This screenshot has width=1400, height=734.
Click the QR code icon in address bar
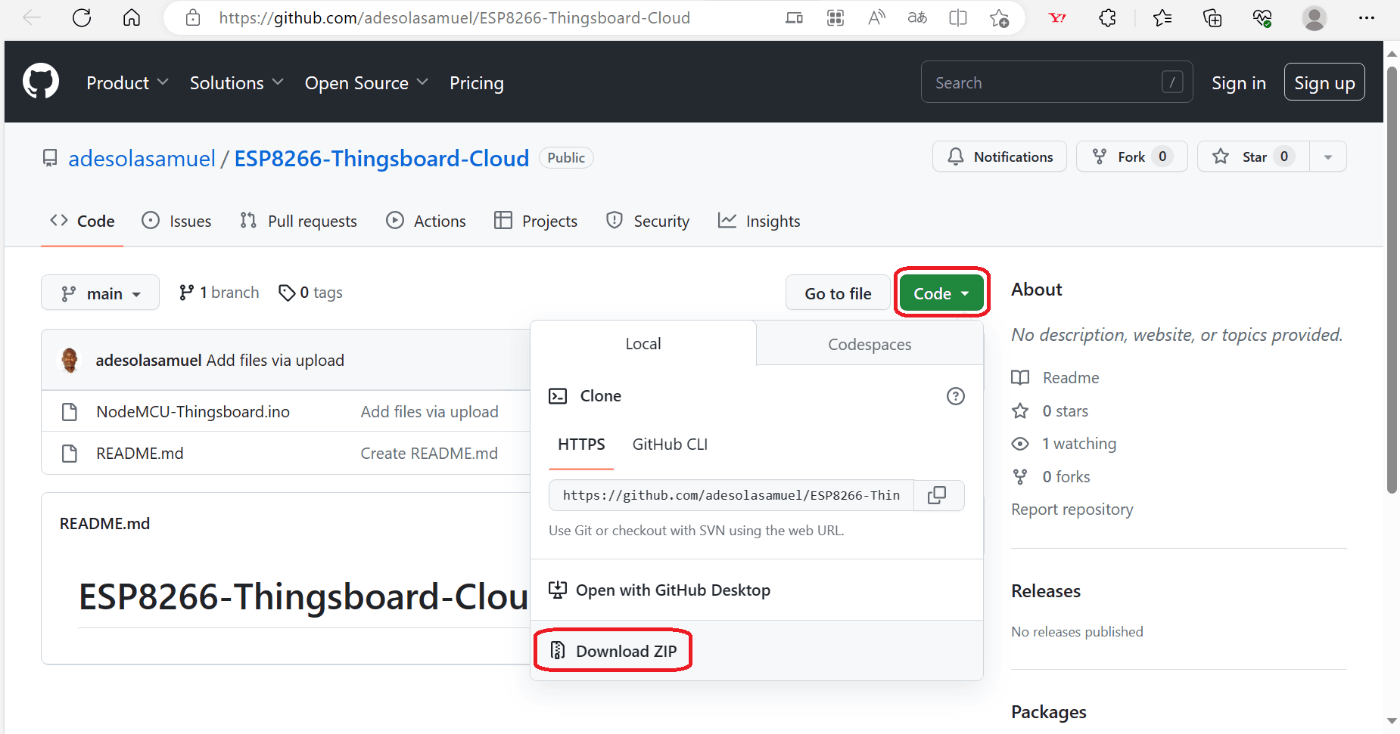(x=835, y=18)
